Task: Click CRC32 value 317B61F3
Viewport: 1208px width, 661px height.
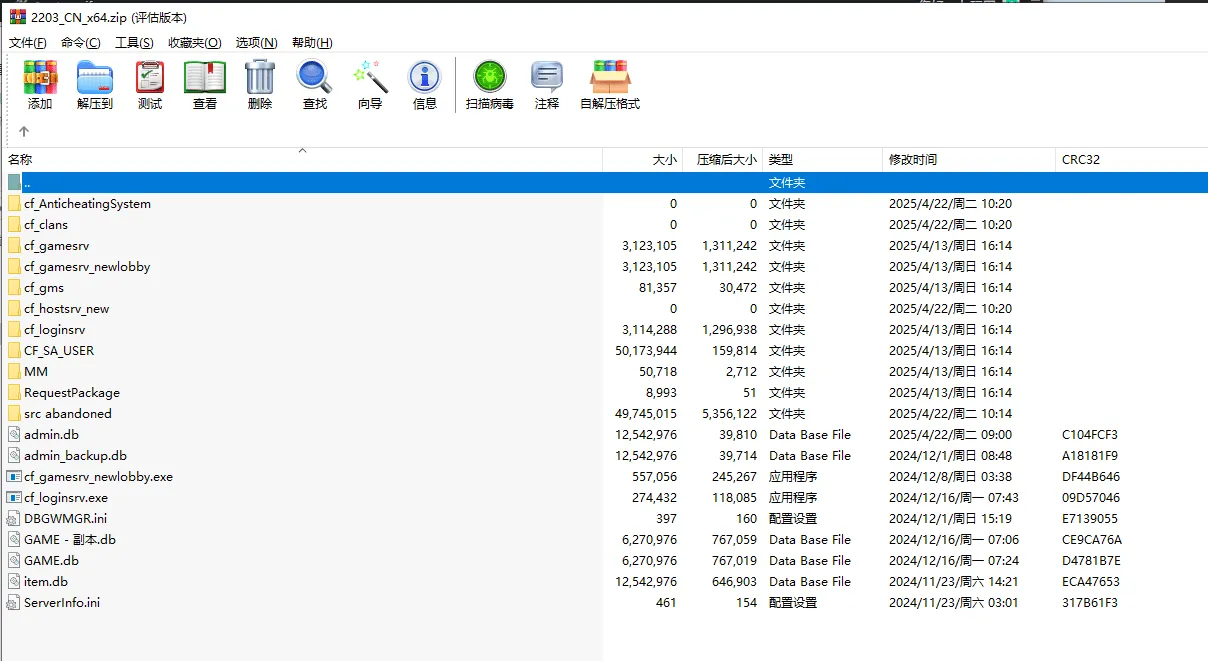Action: [1090, 602]
